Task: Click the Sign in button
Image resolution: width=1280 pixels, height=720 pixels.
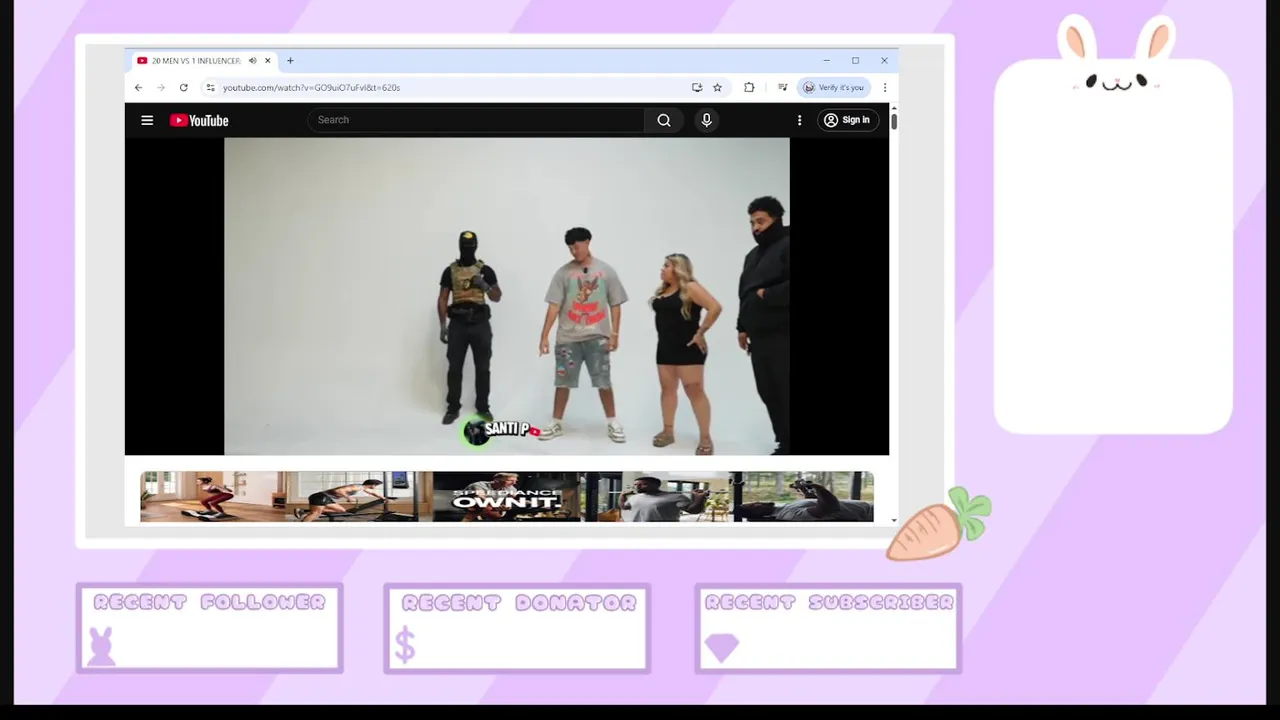Action: tap(848, 120)
